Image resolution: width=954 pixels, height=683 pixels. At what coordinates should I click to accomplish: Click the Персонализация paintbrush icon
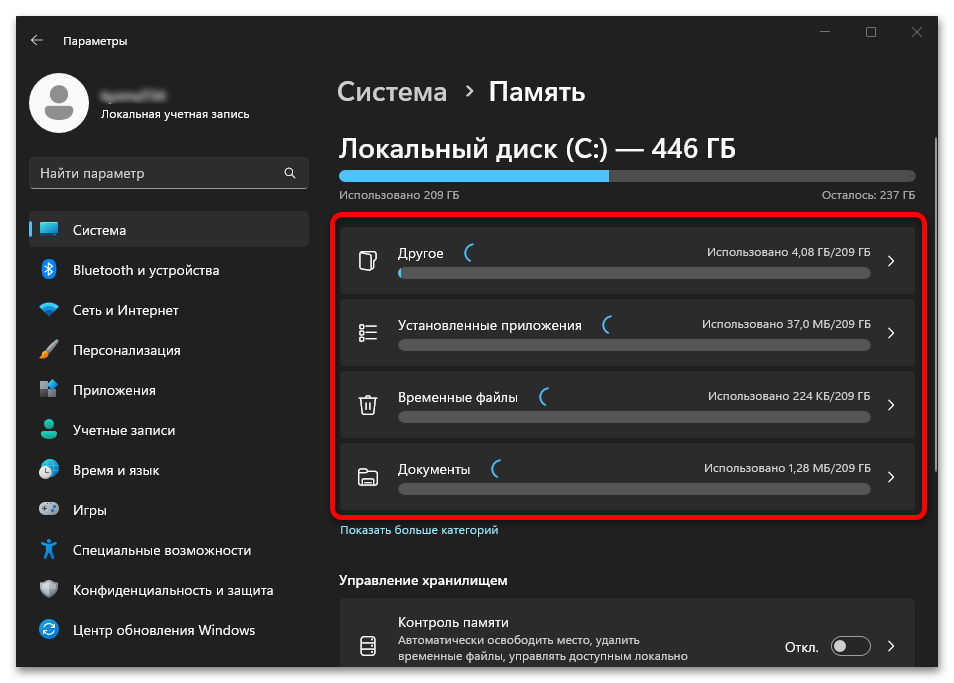(x=49, y=350)
